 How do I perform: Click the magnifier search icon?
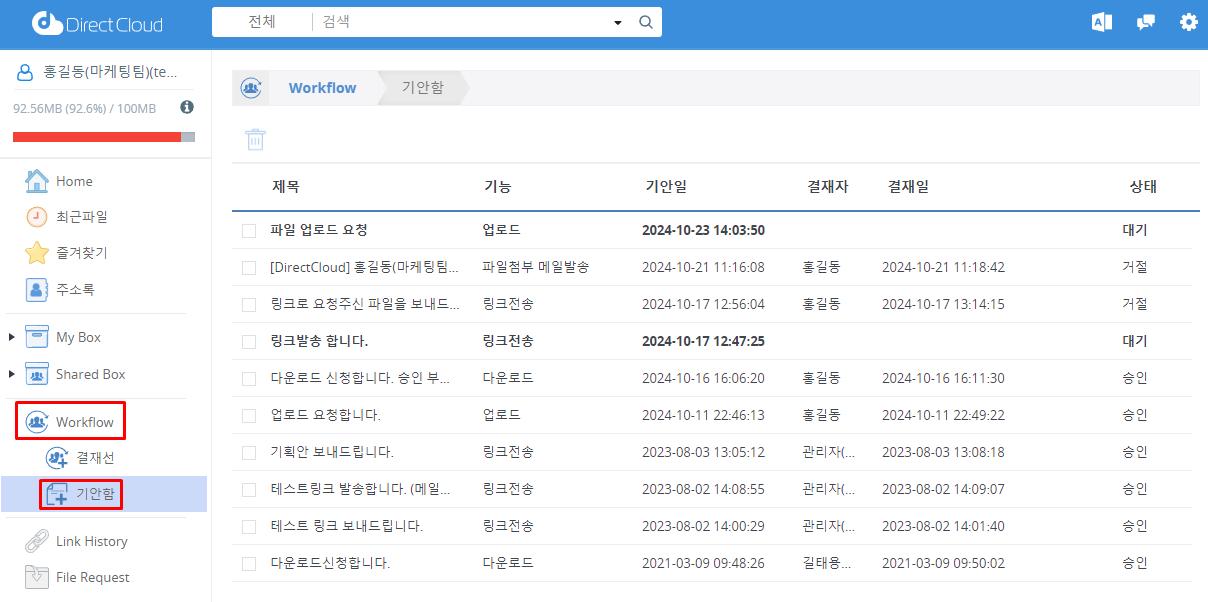646,22
